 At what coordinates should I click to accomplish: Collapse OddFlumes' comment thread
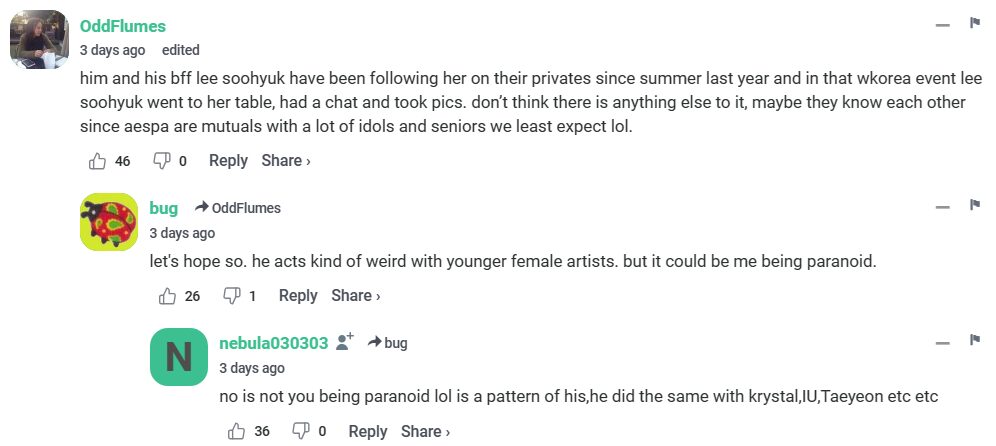coord(942,26)
